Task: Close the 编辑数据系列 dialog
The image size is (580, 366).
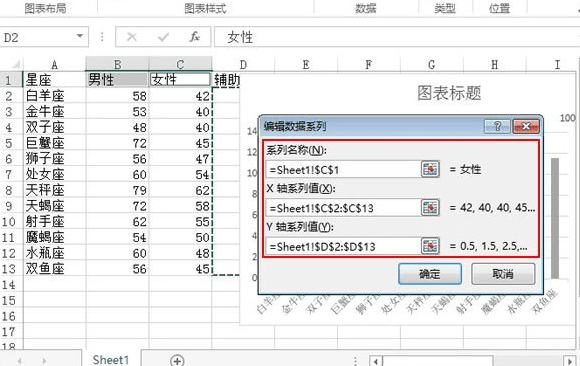Action: pyautogui.click(x=526, y=127)
